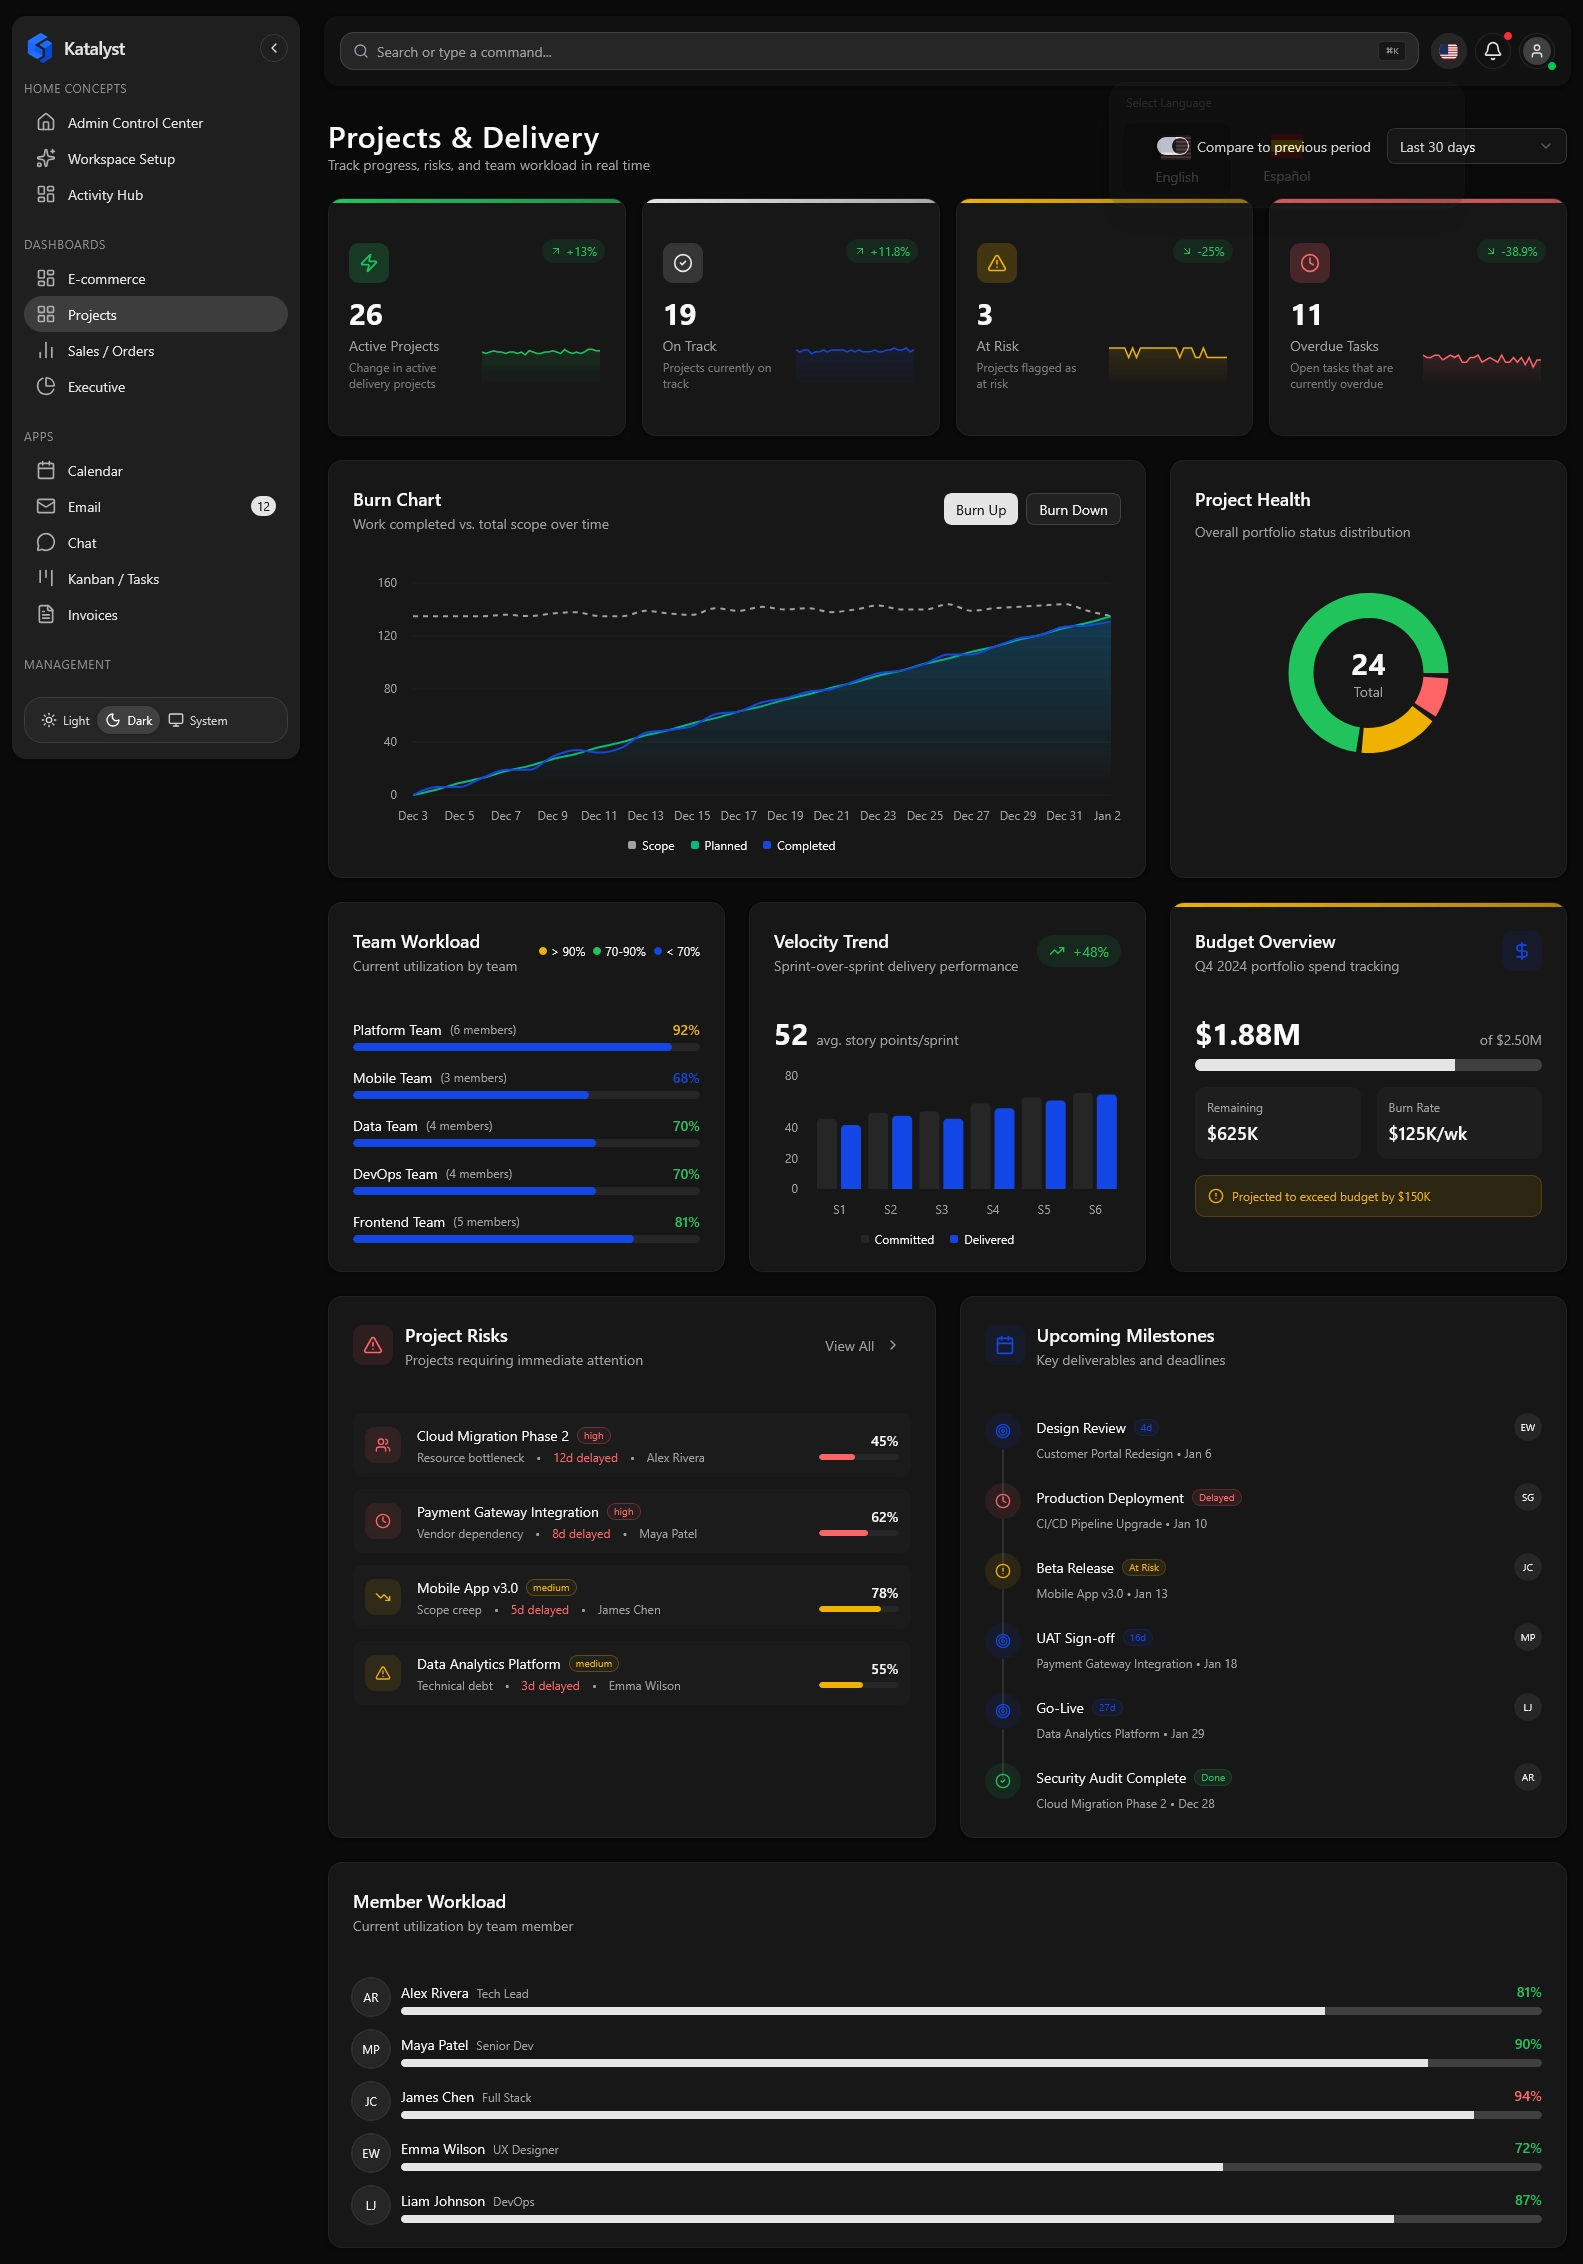Expand View All project risks

pos(860,1346)
